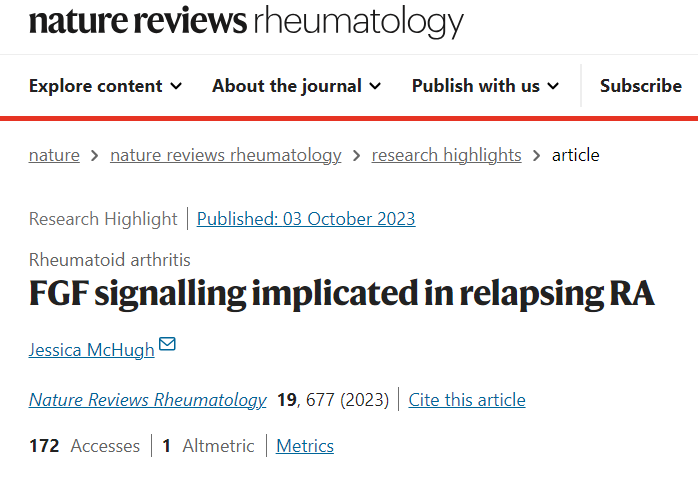Image resolution: width=698 pixels, height=498 pixels.
Task: Click the italic Nature Reviews Rheumatology journal link
Action: [148, 400]
